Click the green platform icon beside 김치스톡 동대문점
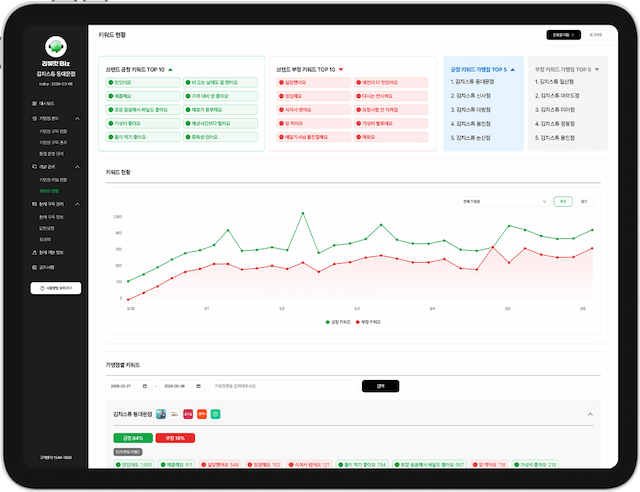This screenshot has height=492, width=640. point(214,414)
